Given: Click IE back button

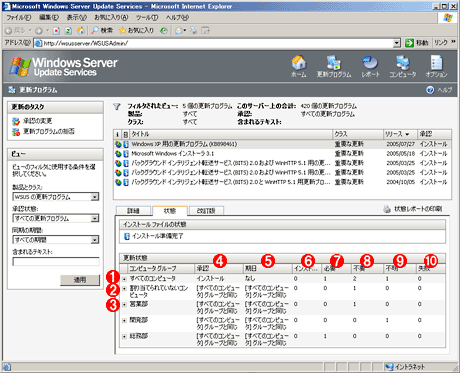Looking at the screenshot, I should tap(16, 31).
